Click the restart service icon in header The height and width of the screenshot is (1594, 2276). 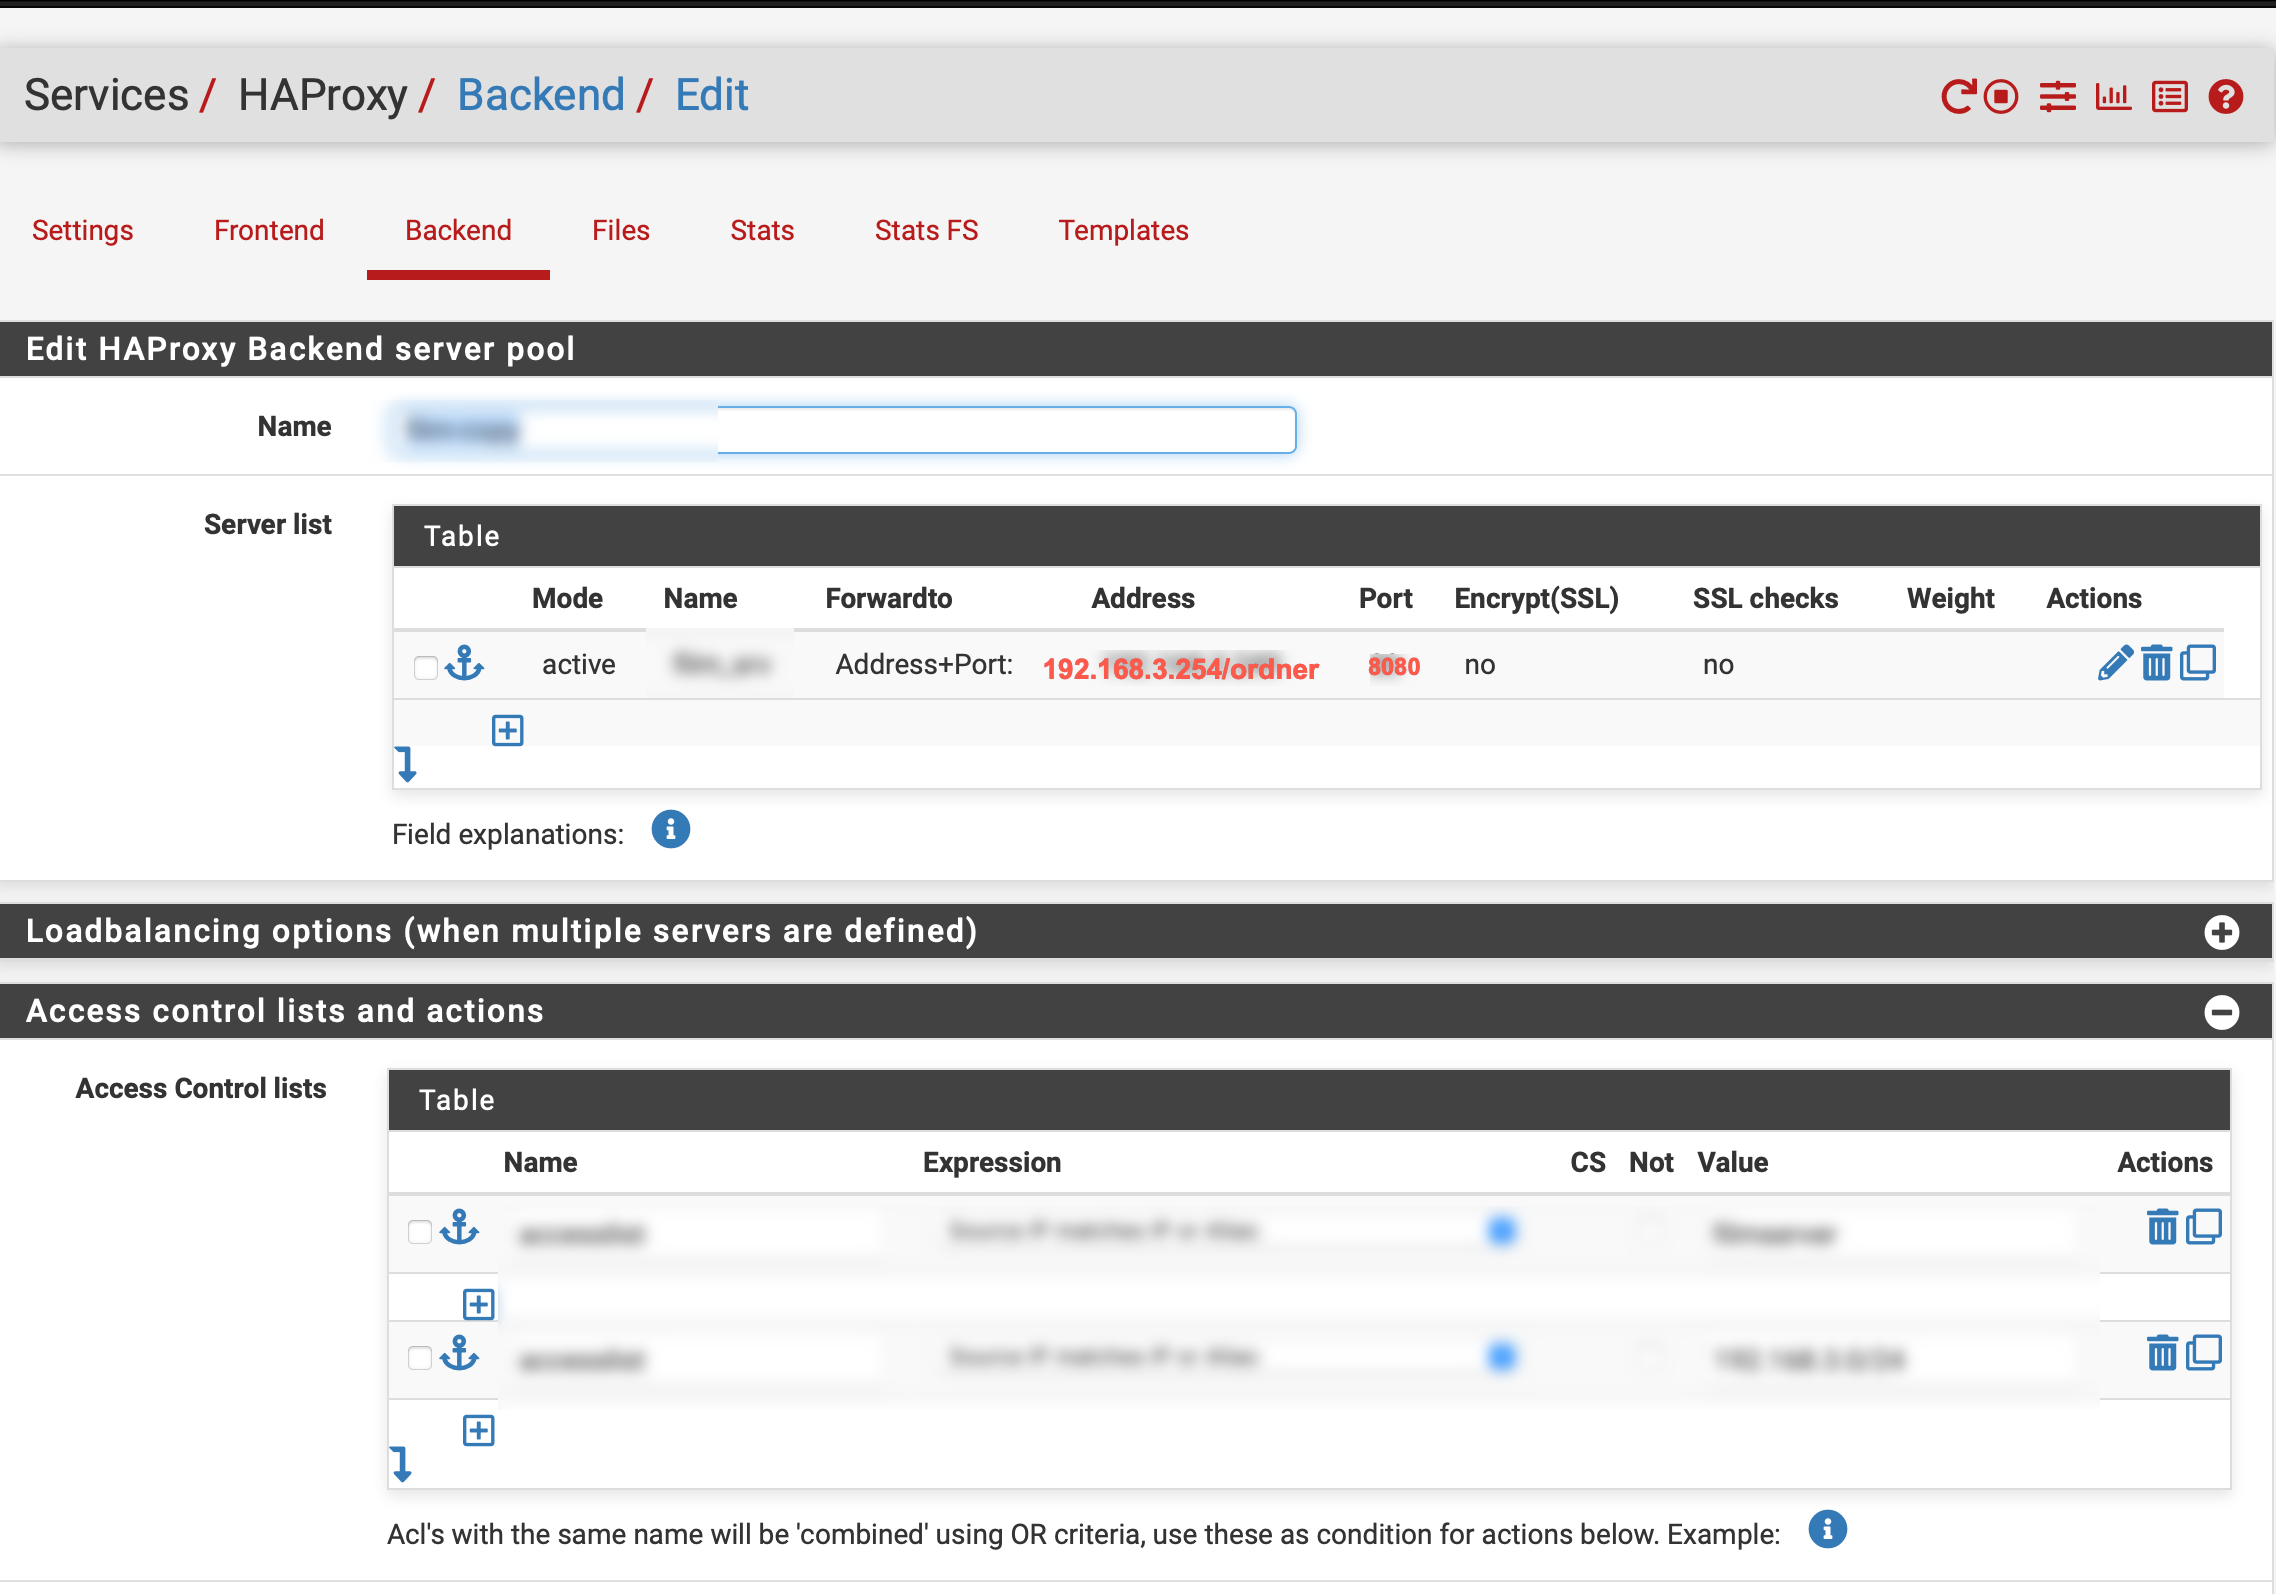coord(1957,97)
